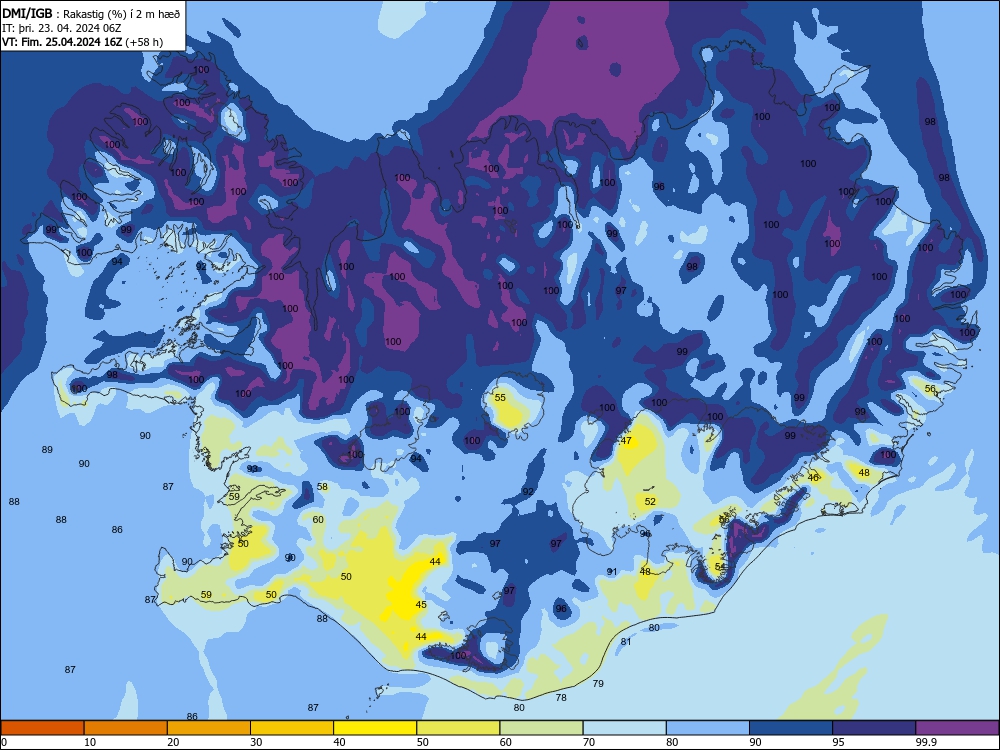The image size is (1000, 750).
Task: Click the map value "58"
Action: [322, 487]
